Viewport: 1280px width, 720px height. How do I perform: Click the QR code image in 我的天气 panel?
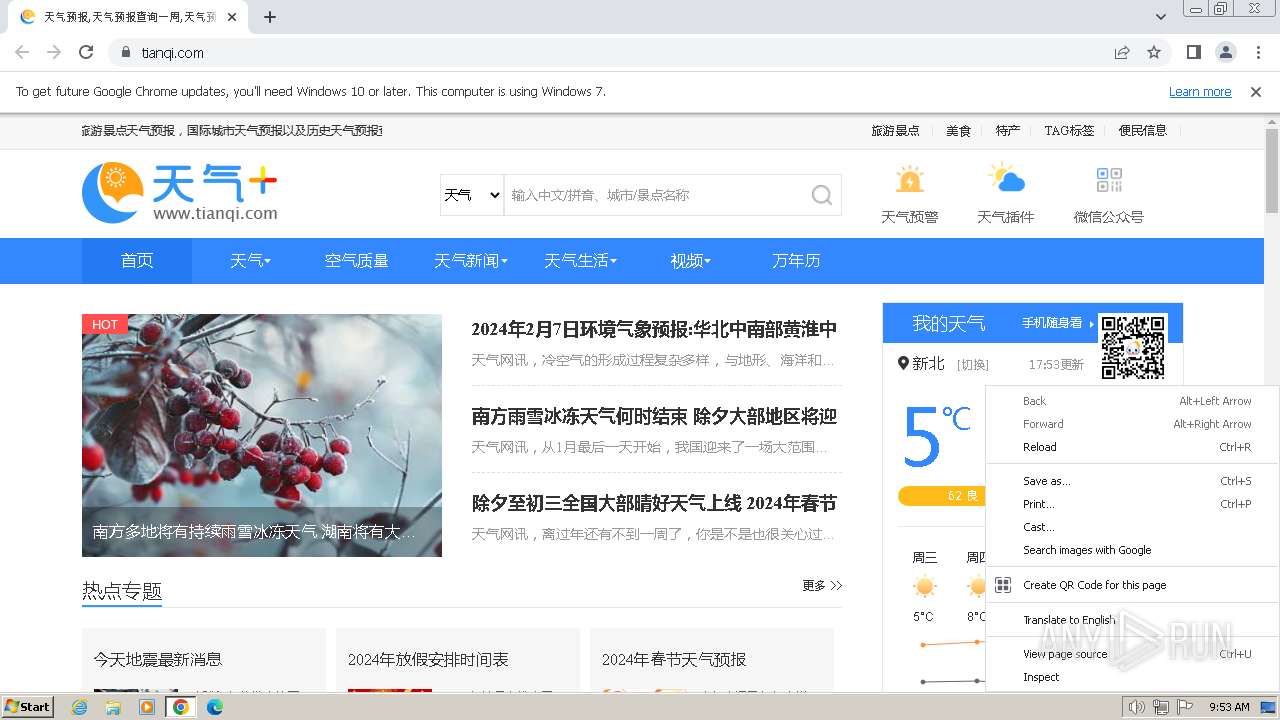click(x=1133, y=347)
